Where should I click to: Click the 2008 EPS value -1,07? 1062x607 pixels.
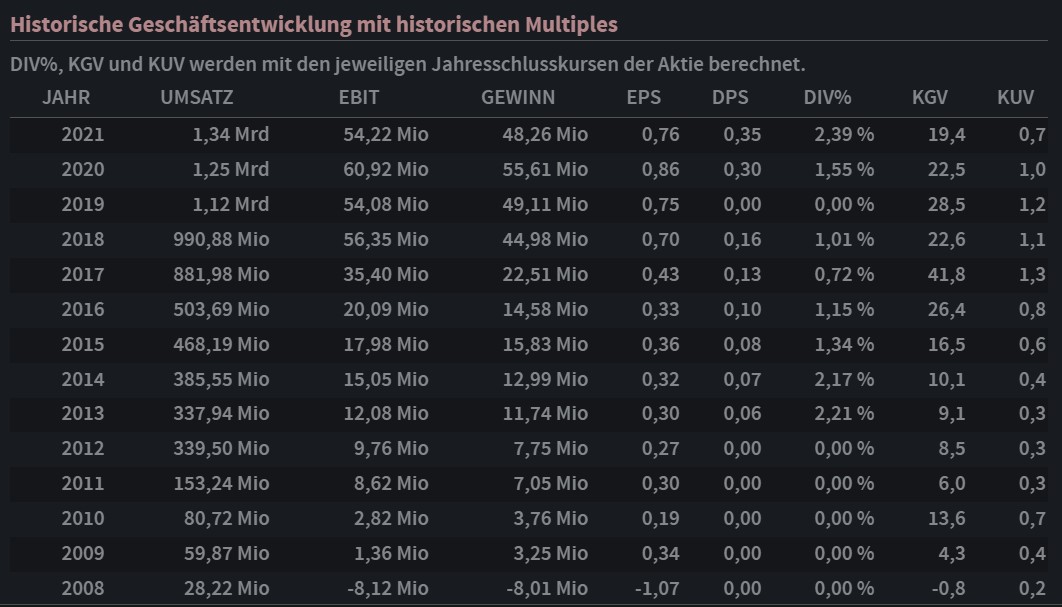pyautogui.click(x=657, y=588)
